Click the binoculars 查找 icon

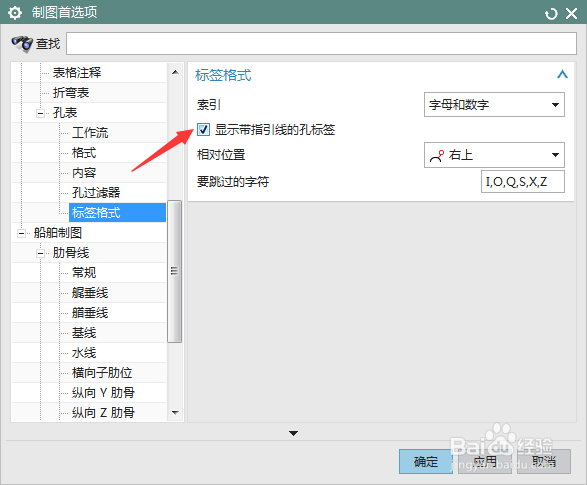(x=22, y=44)
